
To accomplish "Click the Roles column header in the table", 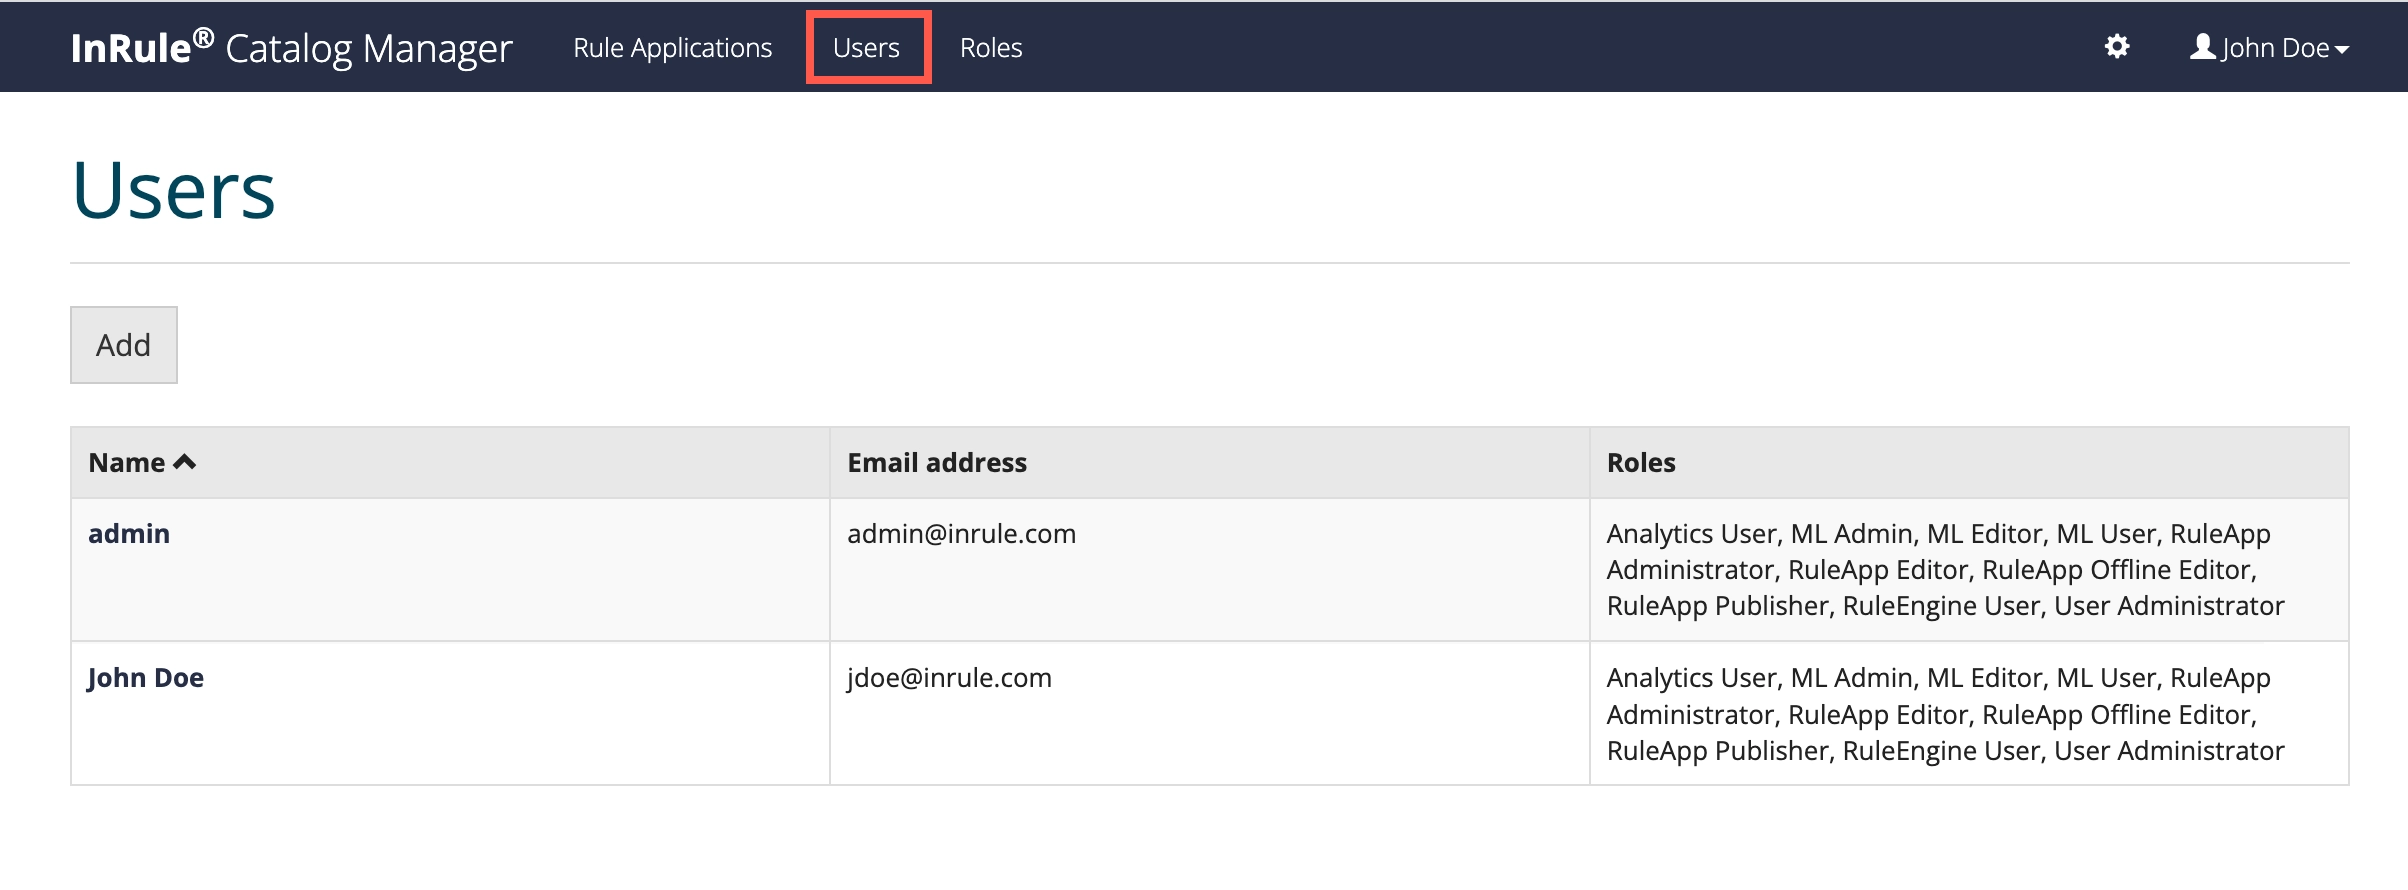I will pyautogui.click(x=1640, y=462).
